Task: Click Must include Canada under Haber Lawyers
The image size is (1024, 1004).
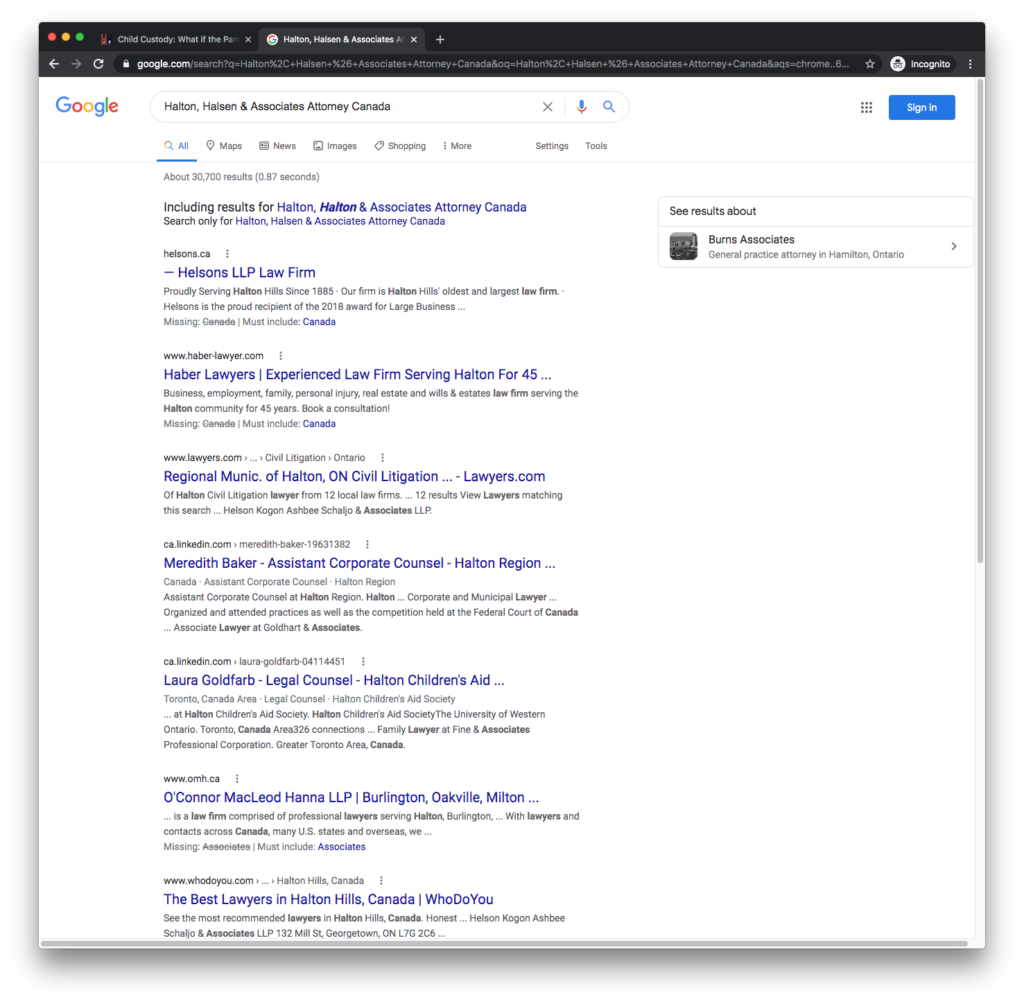Action: [x=319, y=424]
